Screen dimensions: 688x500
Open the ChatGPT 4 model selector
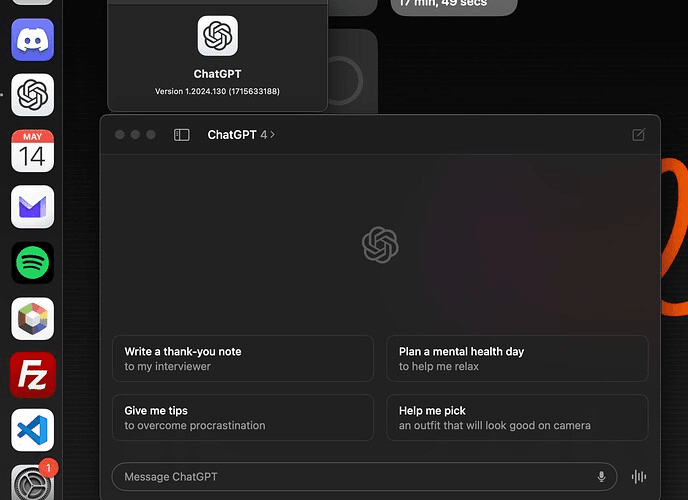(241, 135)
